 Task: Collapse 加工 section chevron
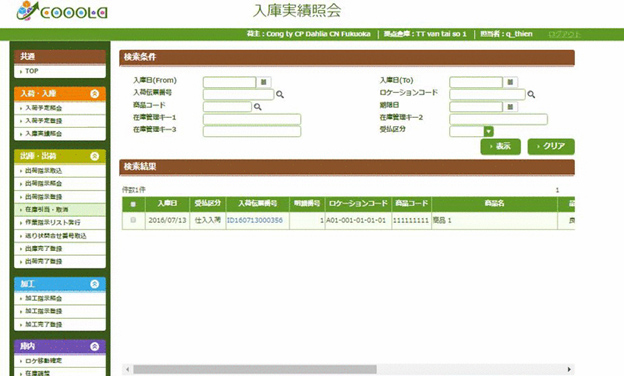pyautogui.click(x=94, y=284)
